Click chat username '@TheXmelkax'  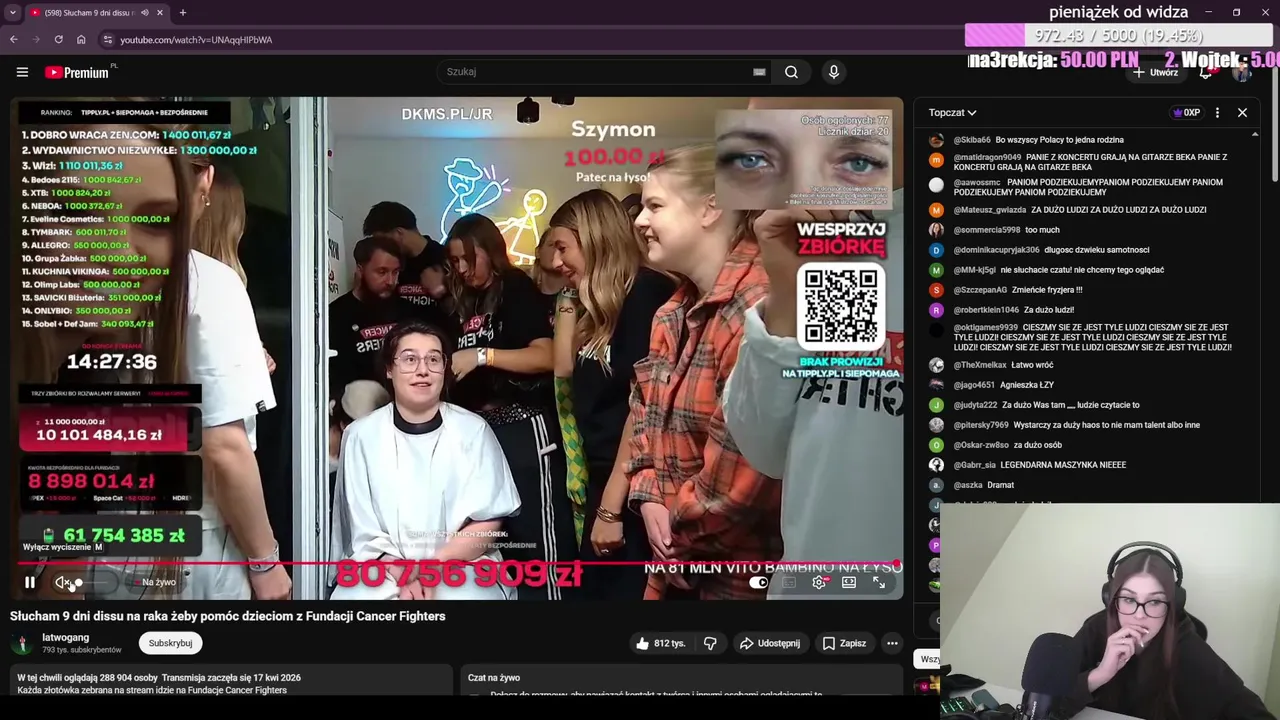(x=981, y=365)
